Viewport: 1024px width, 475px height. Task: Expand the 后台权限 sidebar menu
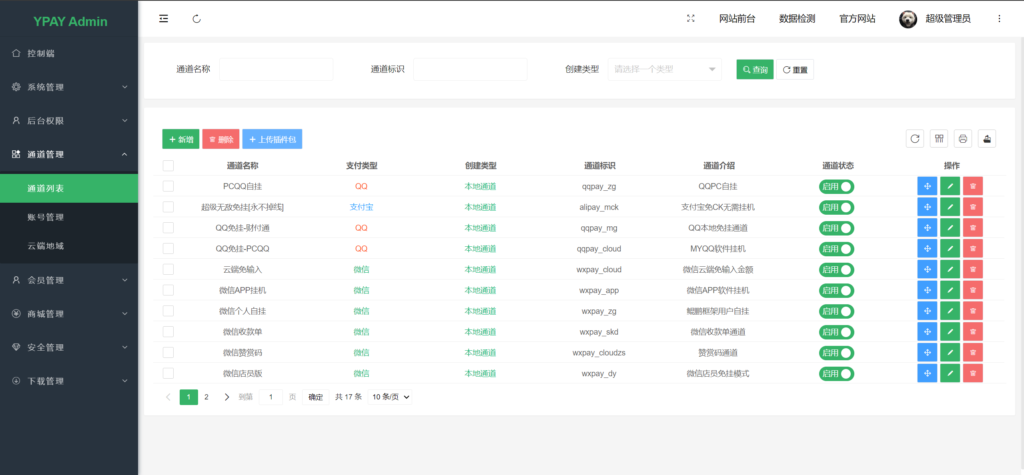[x=69, y=121]
